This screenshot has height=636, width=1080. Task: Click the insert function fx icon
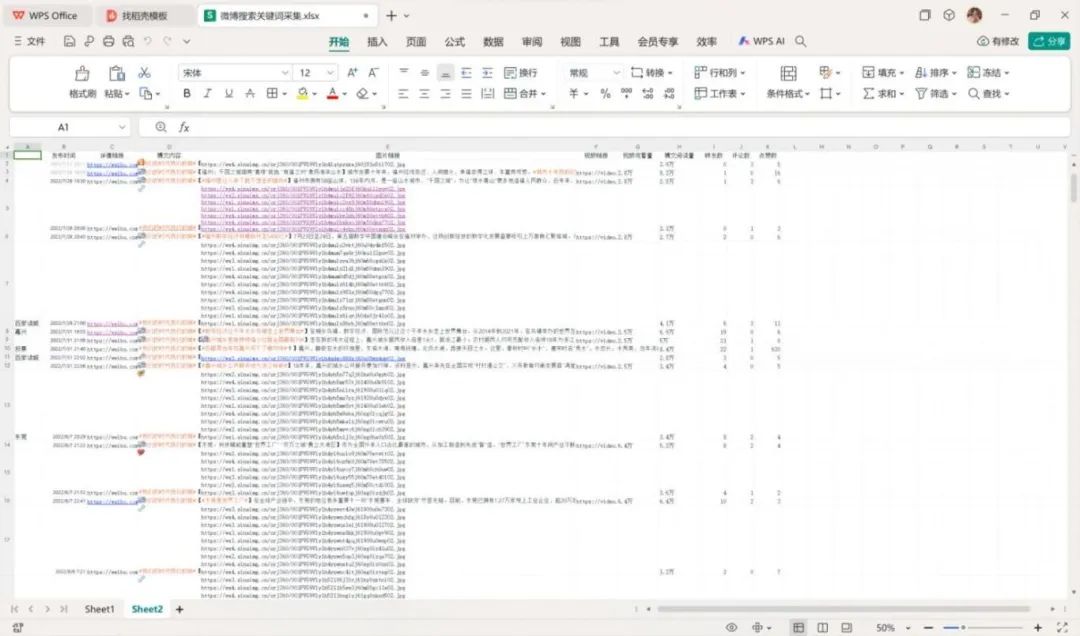point(184,128)
